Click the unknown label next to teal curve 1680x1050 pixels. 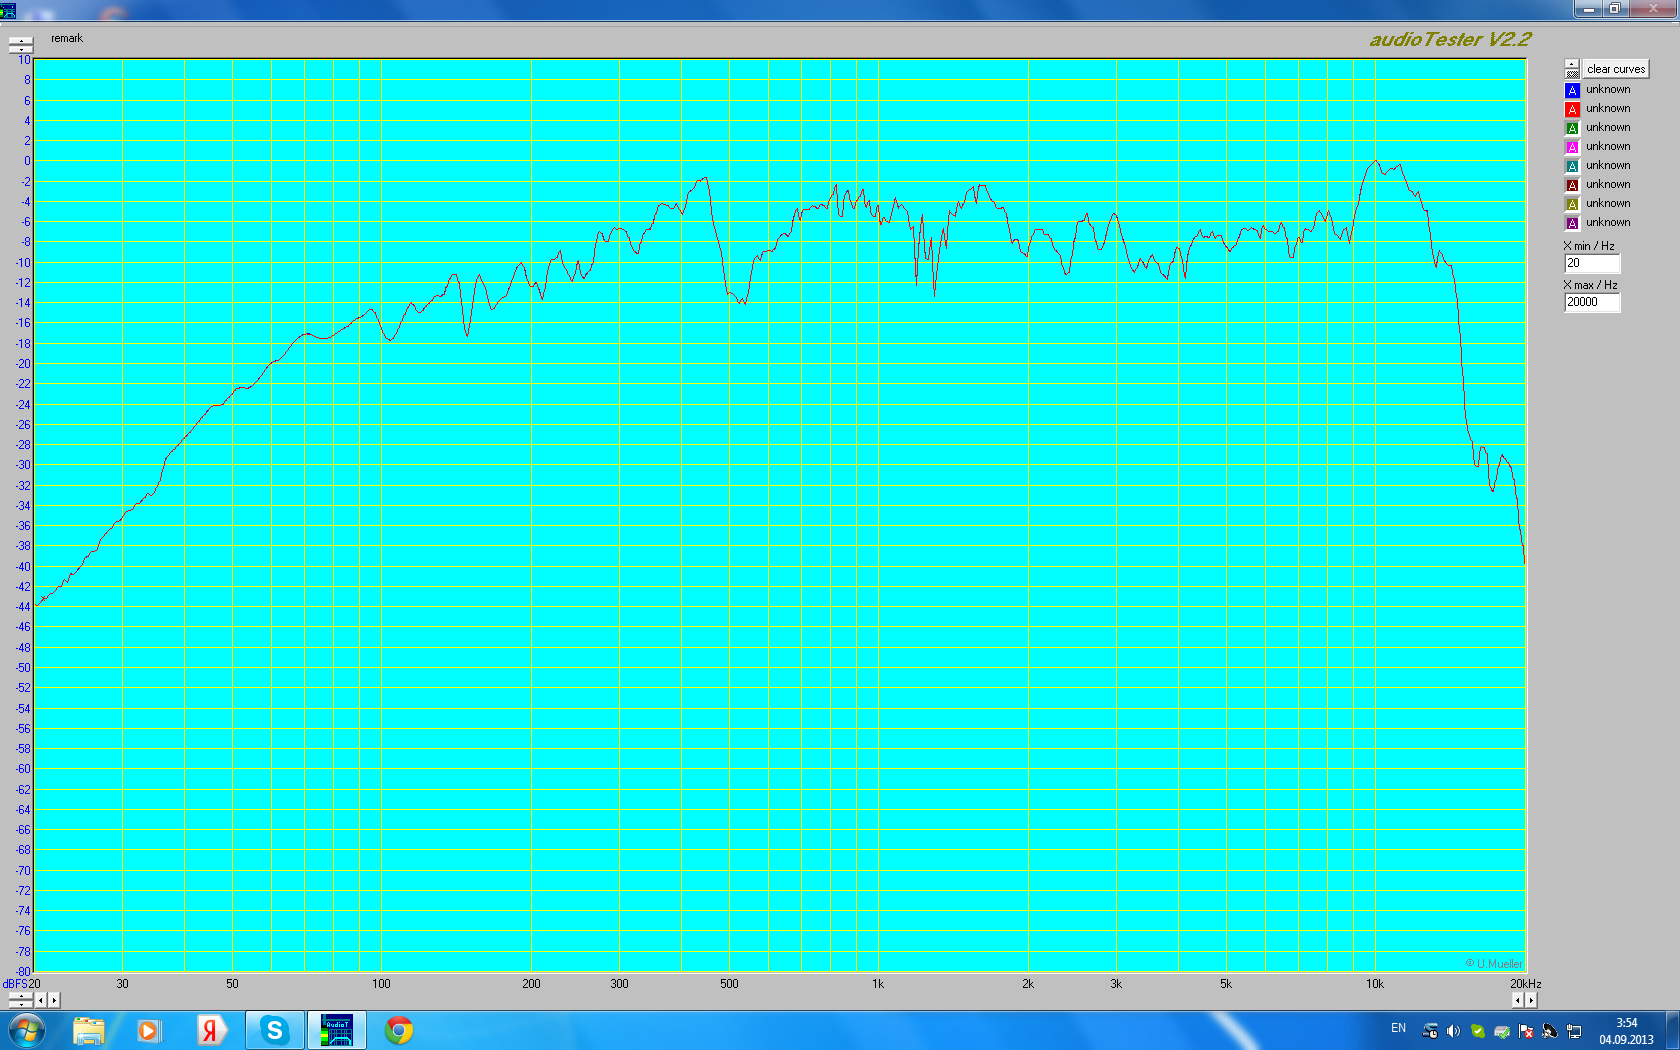pyautogui.click(x=1608, y=165)
